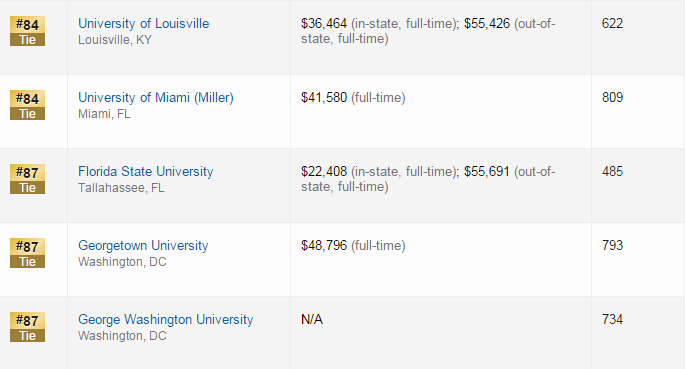This screenshot has width=685, height=369.
Task: Click the $36,464 in-state tuition for Louisville
Action: click(x=324, y=24)
